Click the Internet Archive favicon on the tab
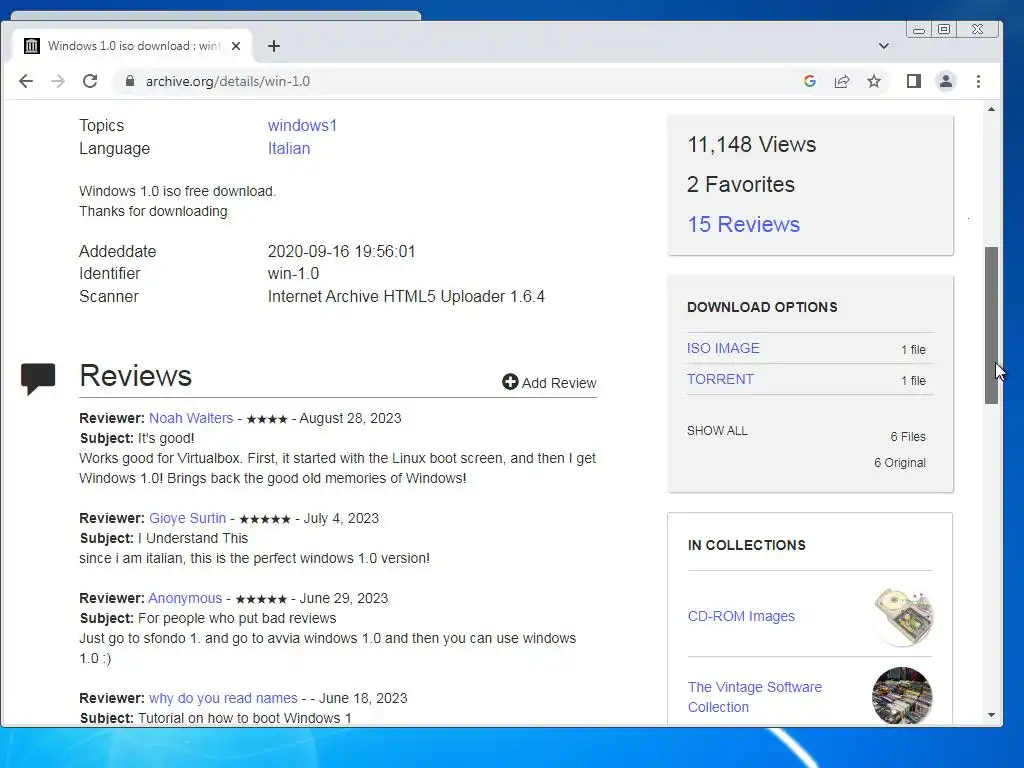1024x768 pixels. (x=31, y=46)
